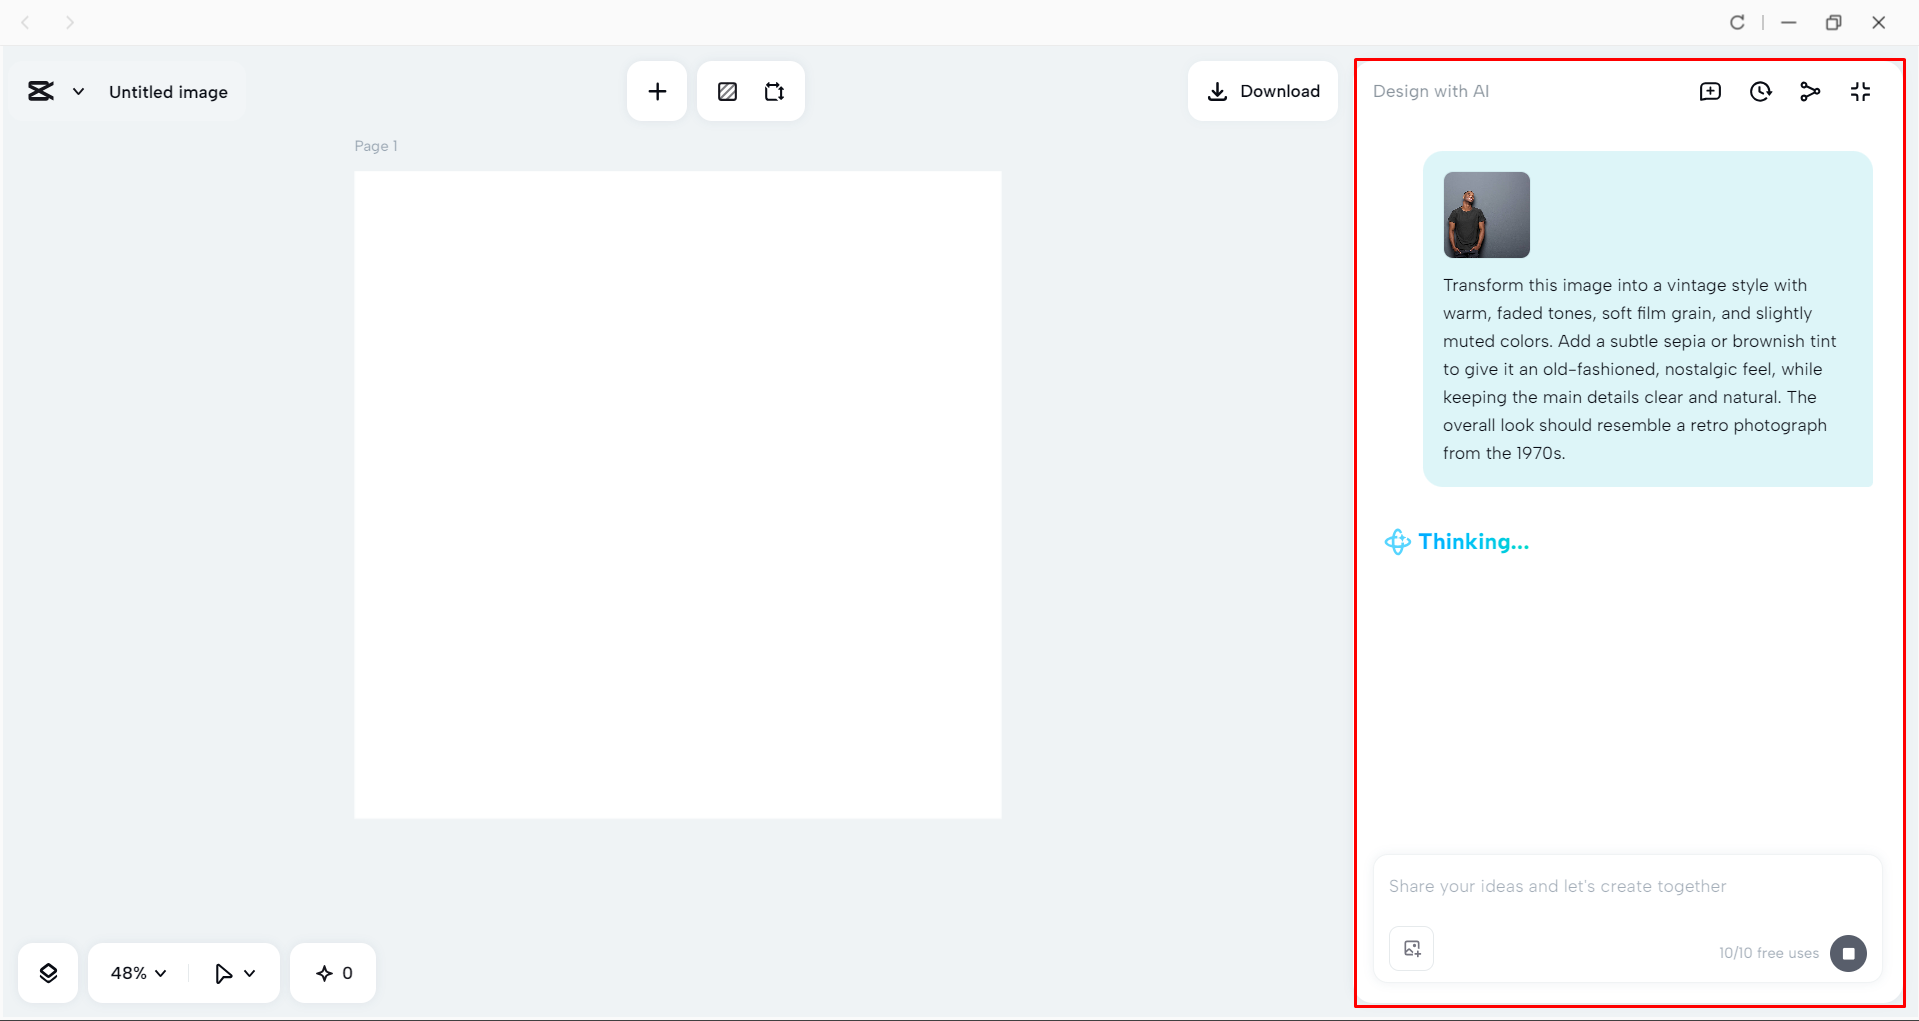Open the background fill tool

727,91
